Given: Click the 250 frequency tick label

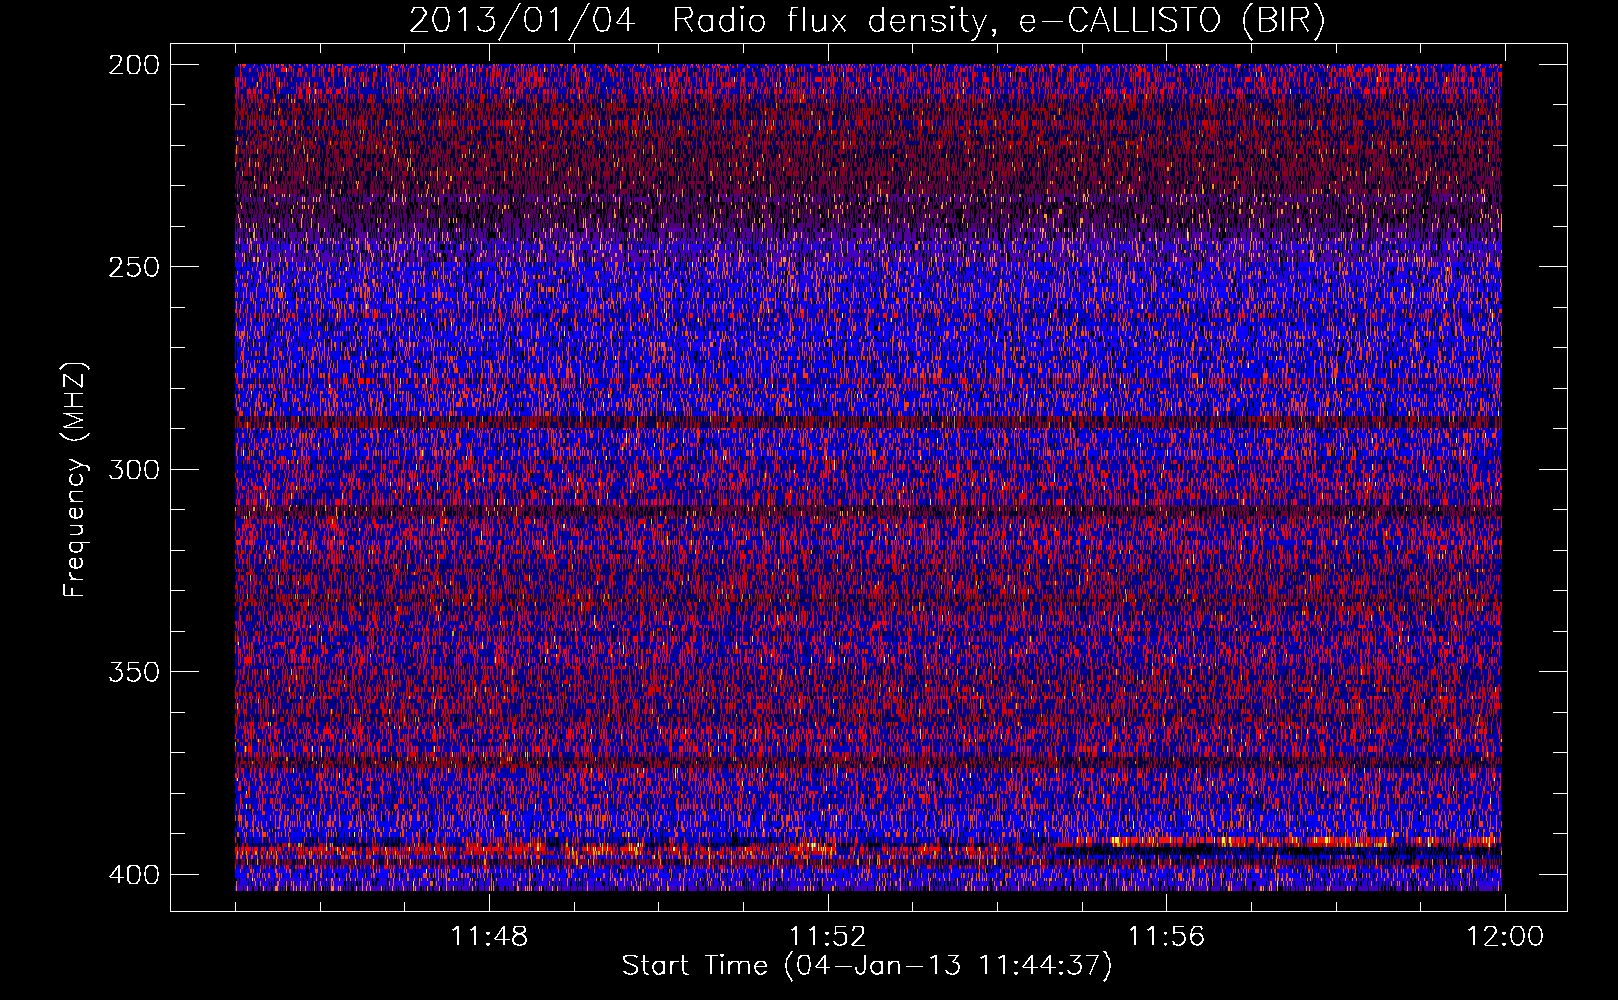Looking at the screenshot, I should tap(133, 267).
